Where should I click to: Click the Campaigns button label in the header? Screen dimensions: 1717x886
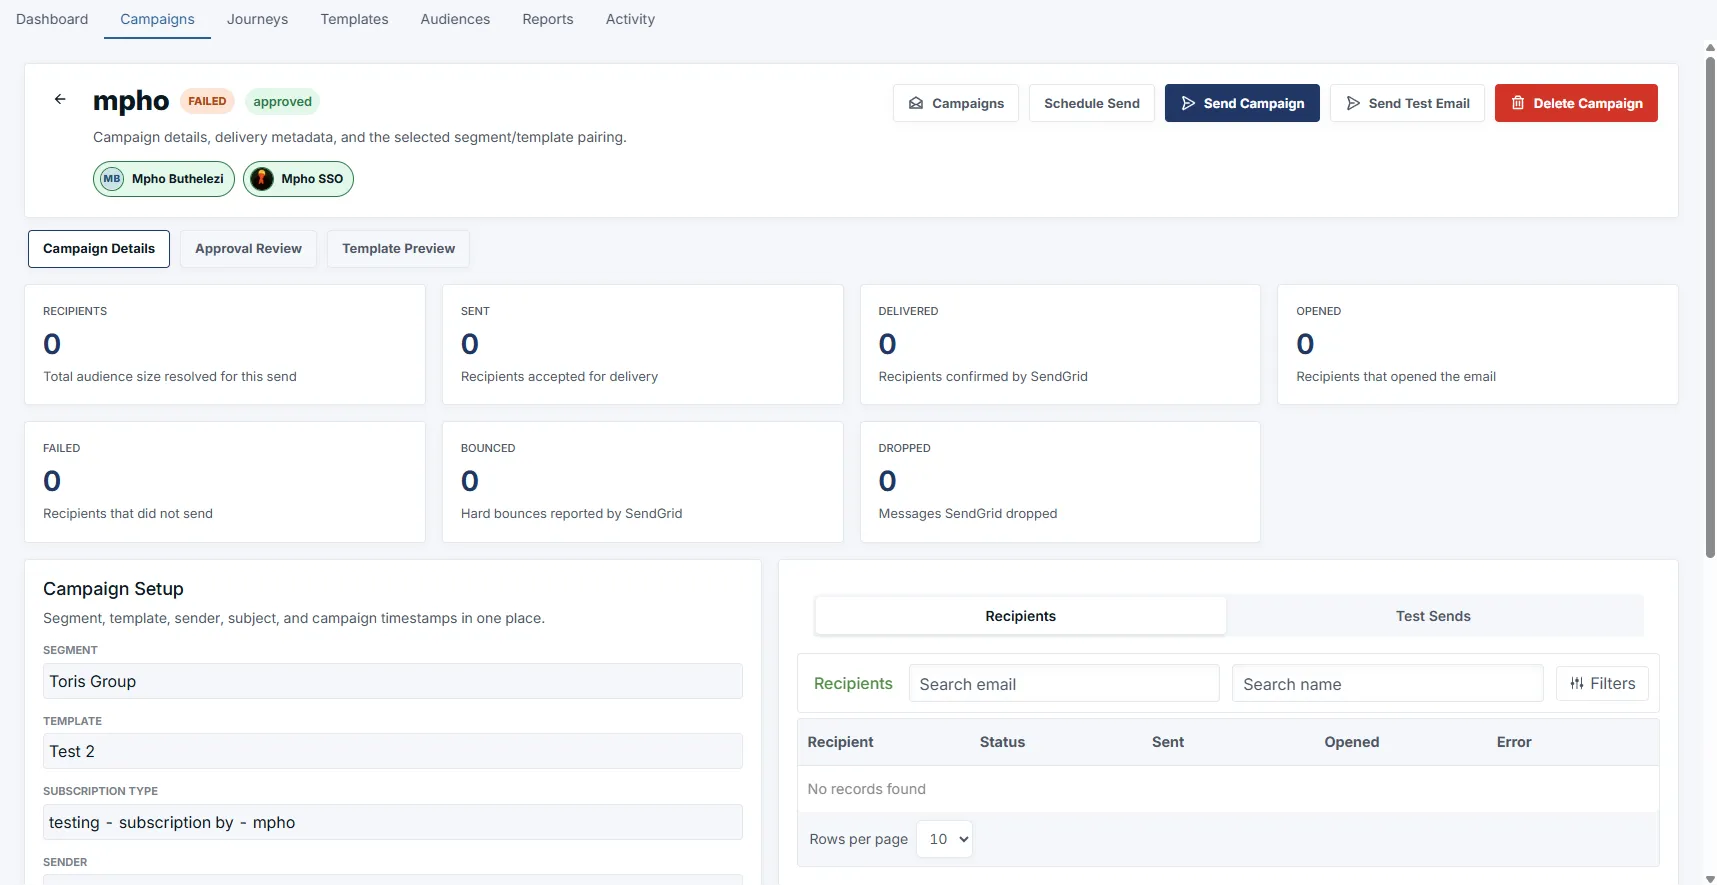968,103
